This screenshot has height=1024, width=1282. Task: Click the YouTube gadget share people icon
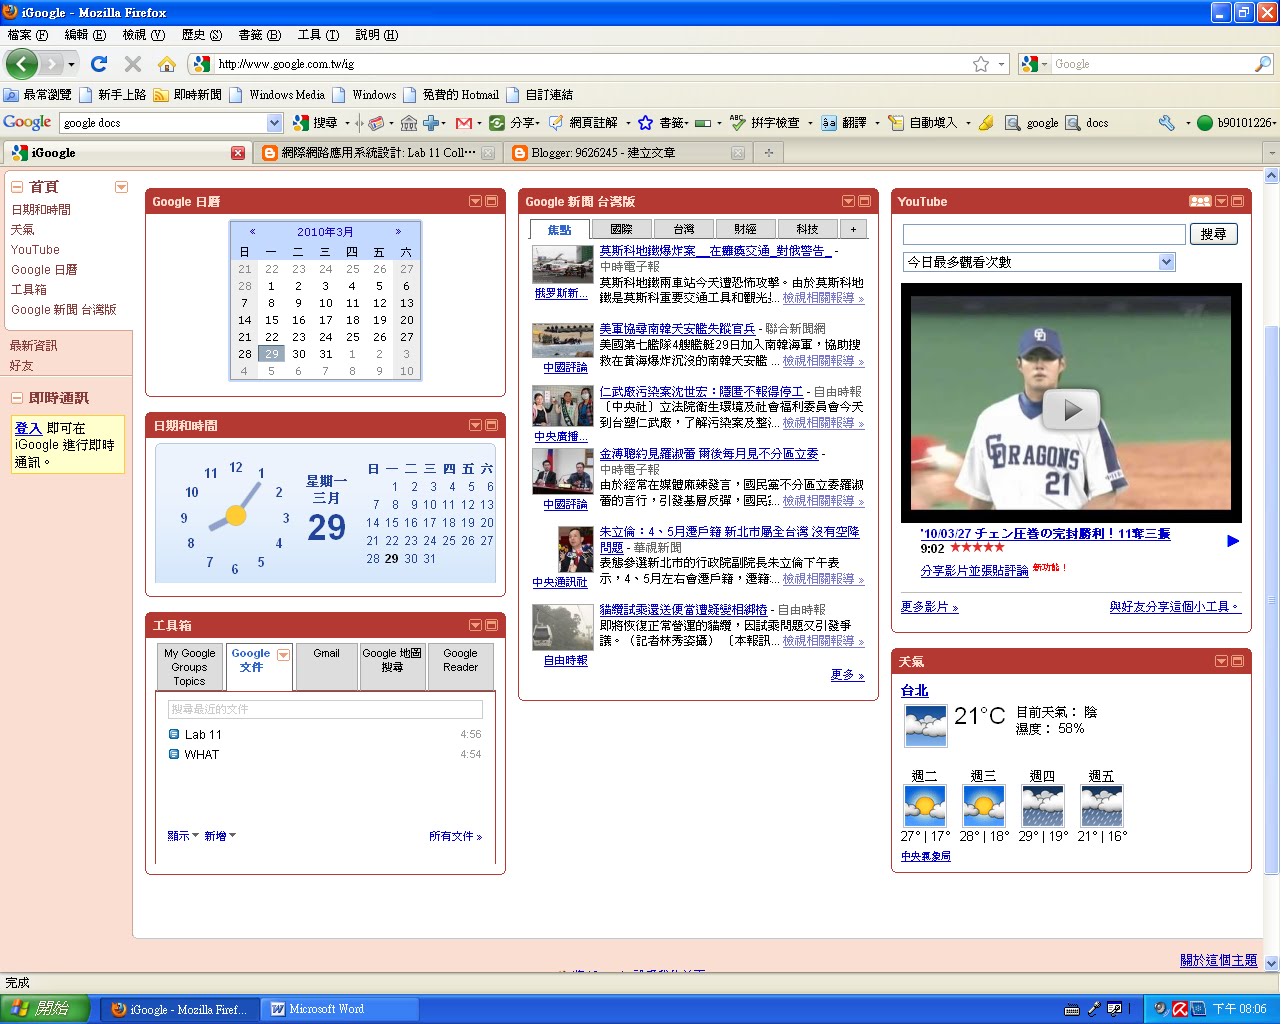coord(1200,201)
